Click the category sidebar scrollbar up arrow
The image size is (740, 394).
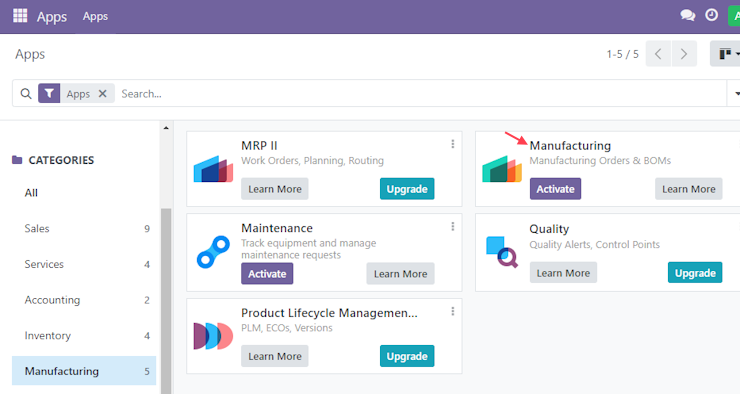166,128
